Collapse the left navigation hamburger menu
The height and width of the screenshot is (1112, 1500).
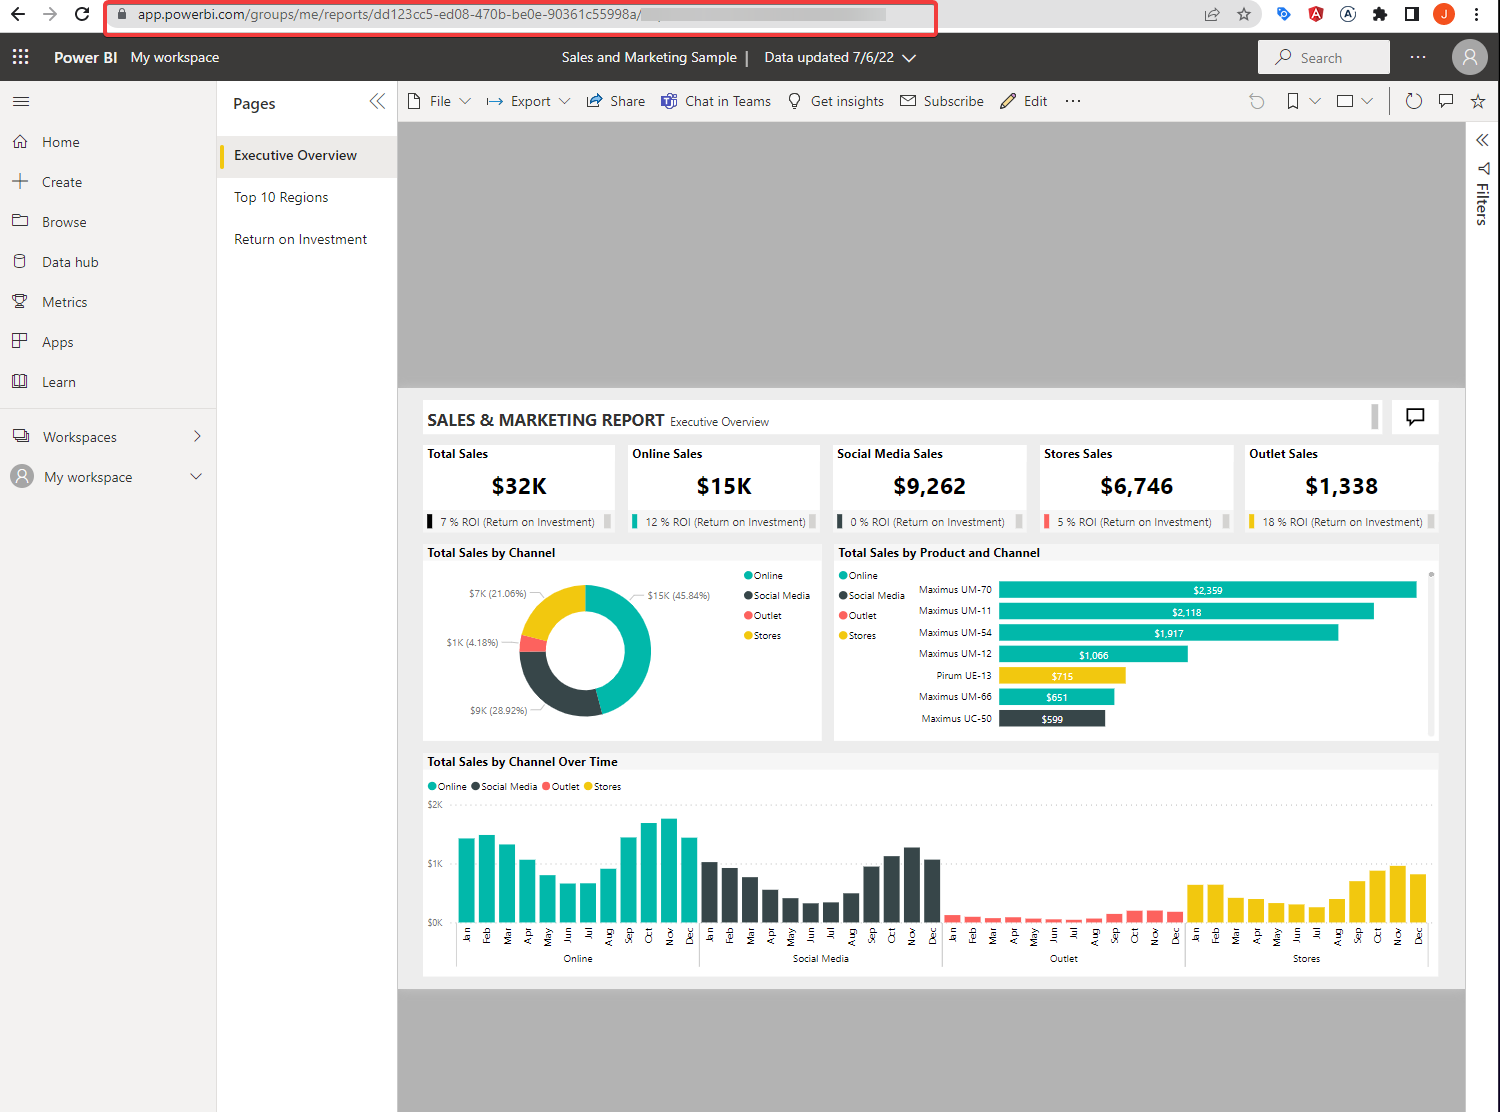coord(21,101)
